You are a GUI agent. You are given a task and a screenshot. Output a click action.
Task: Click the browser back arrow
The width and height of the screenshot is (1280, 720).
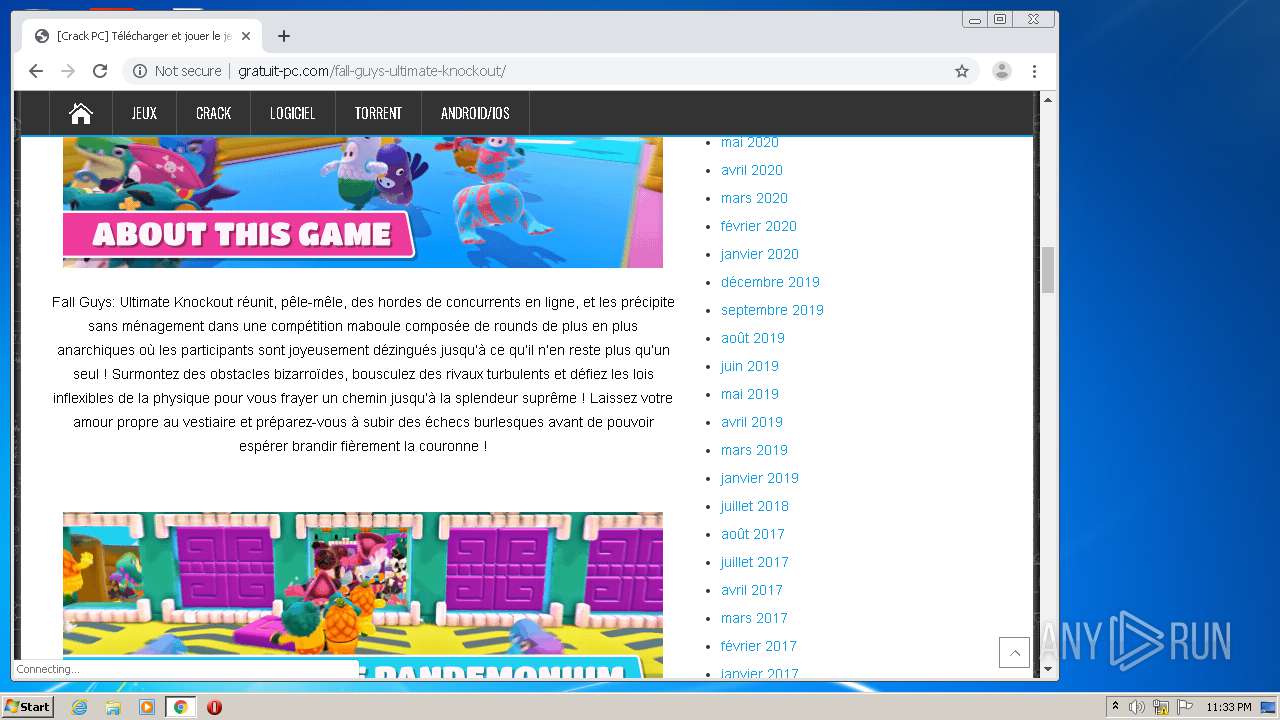tap(36, 71)
